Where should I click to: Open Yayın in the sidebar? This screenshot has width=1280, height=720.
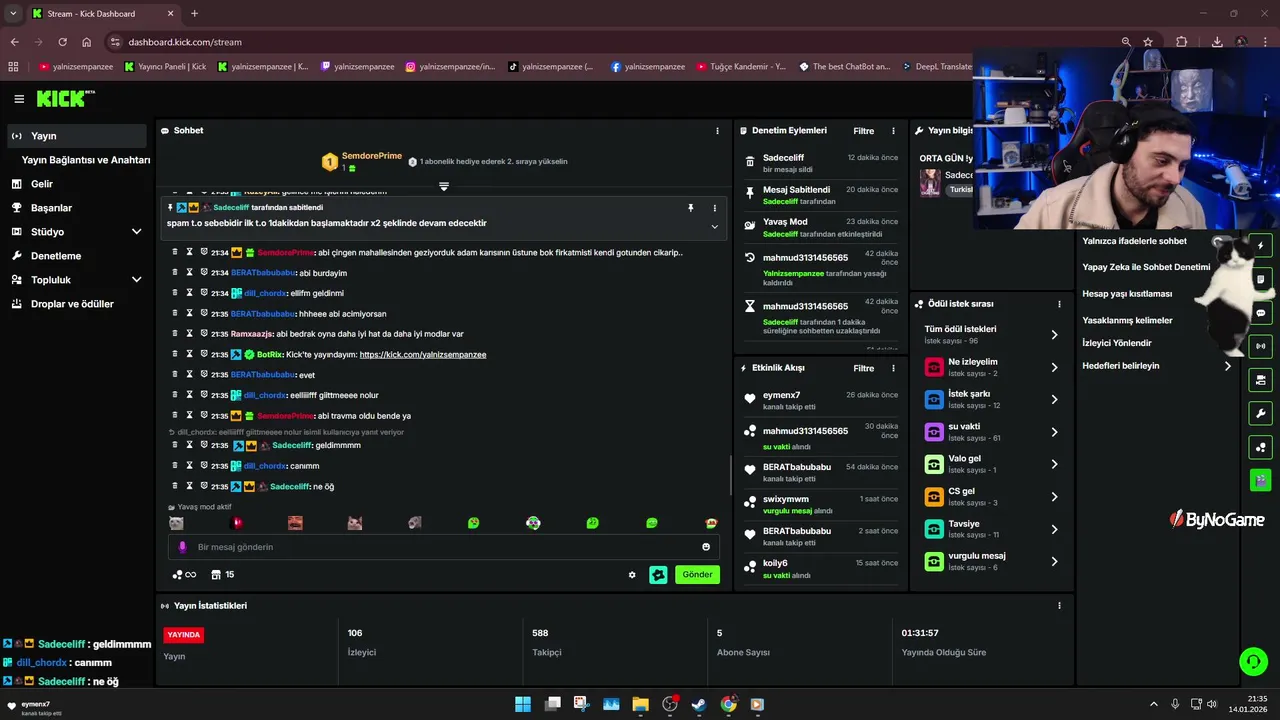(77, 136)
